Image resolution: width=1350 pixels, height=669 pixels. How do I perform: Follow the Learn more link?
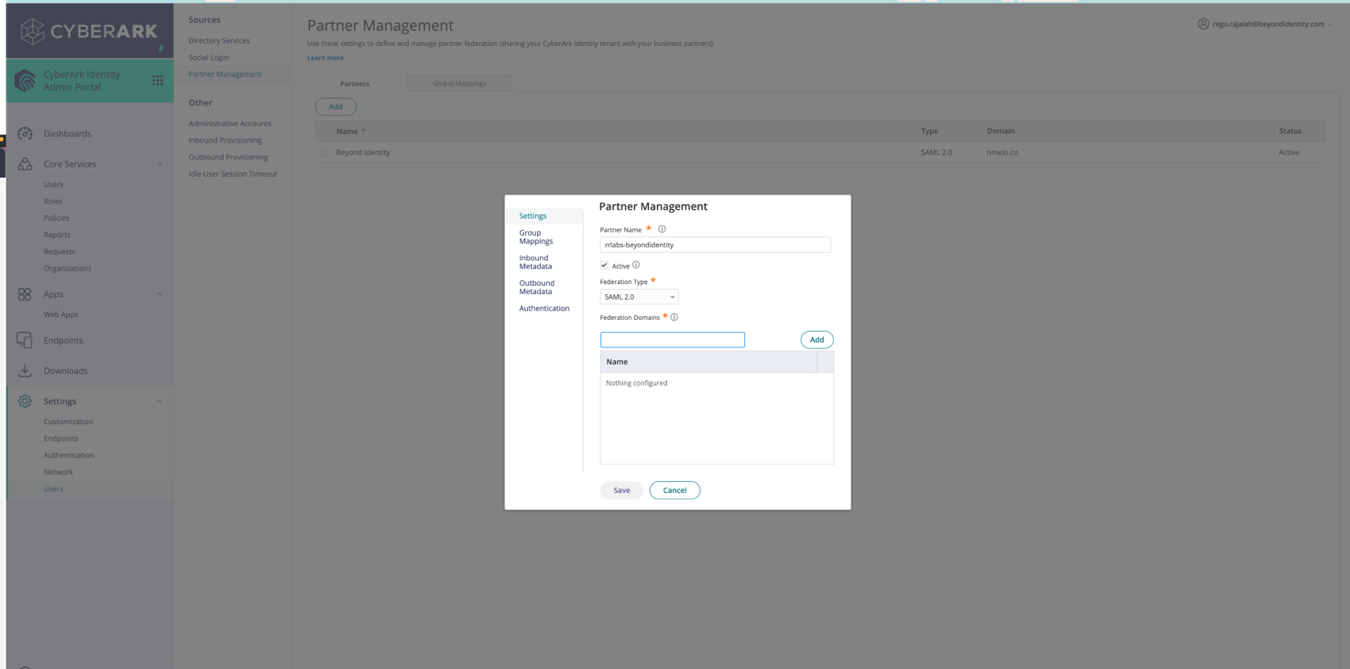click(325, 58)
